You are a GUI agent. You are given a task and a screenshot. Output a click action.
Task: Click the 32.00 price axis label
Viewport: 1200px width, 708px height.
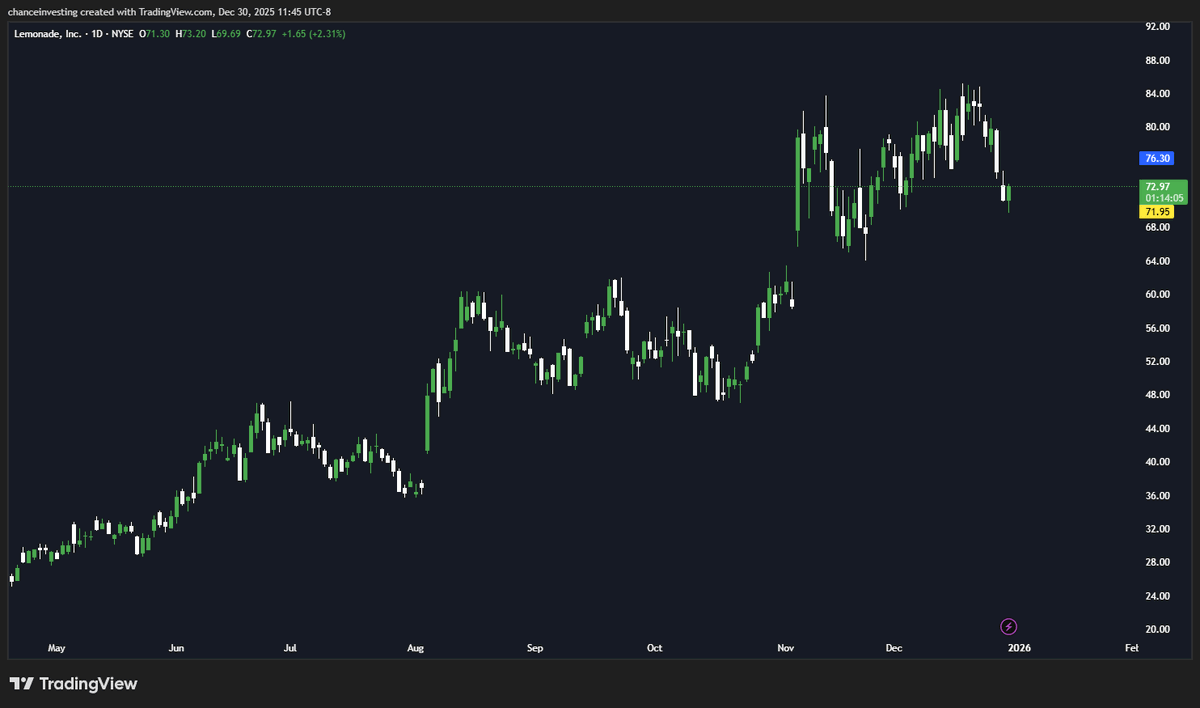pos(1158,529)
